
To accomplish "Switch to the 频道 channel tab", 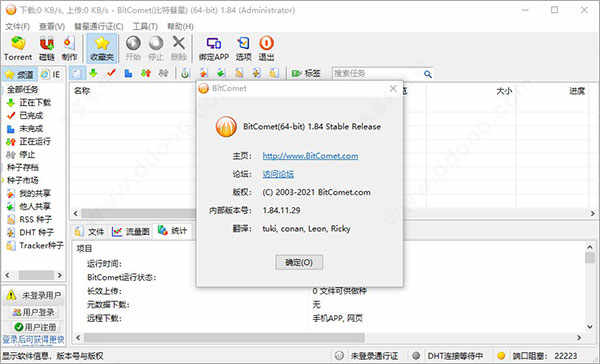I will pos(19,74).
